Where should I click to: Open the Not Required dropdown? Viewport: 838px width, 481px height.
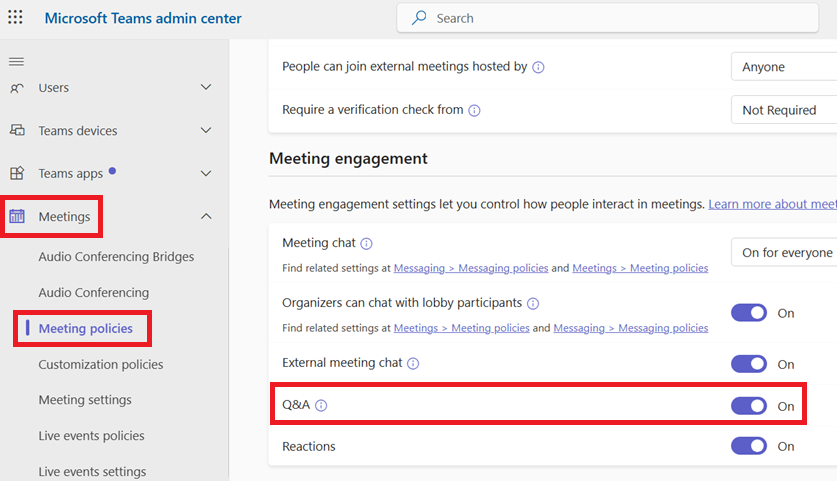click(x=784, y=110)
